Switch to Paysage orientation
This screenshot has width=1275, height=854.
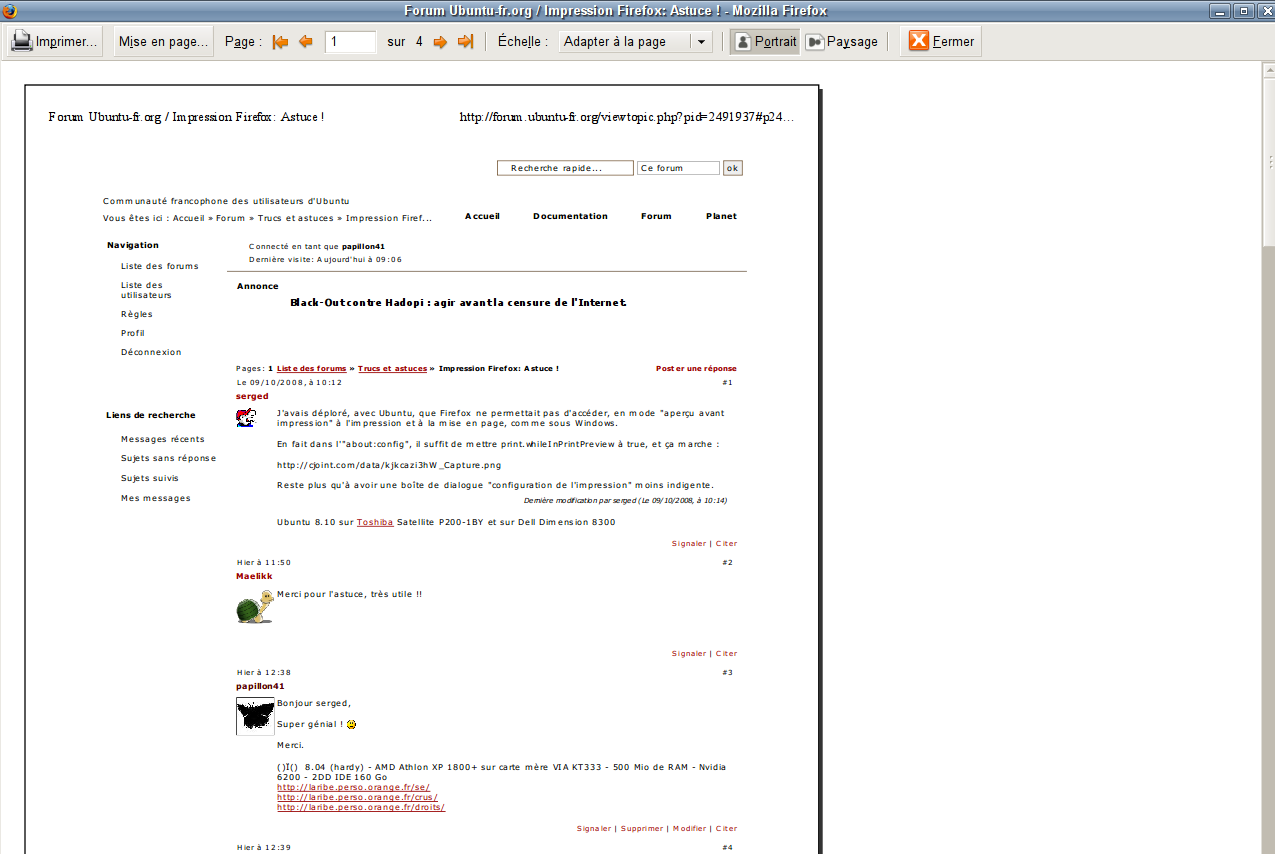pos(842,42)
